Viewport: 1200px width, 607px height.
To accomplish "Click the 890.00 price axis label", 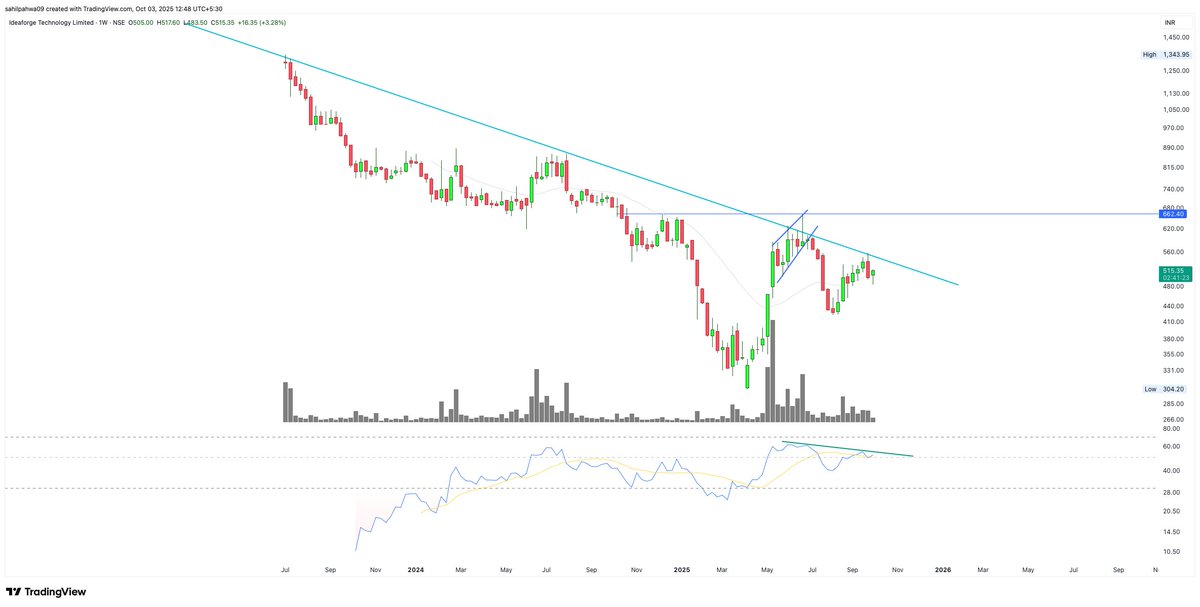I will tap(1172, 148).
